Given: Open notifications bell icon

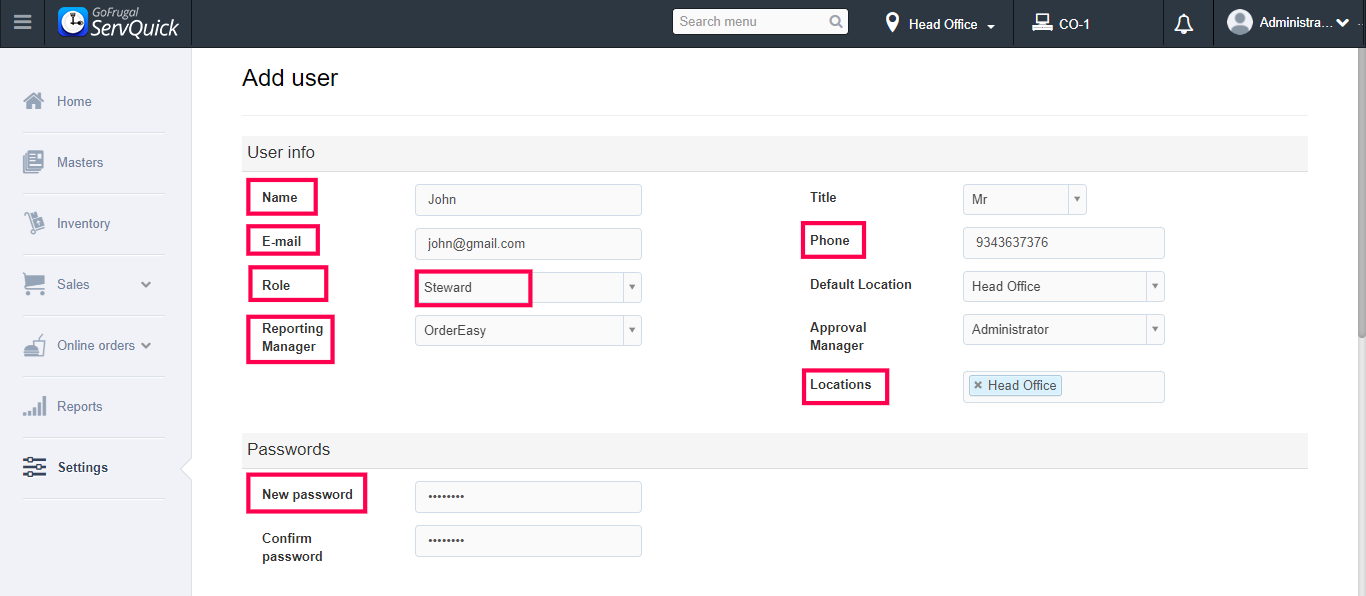Looking at the screenshot, I should tap(1184, 24).
